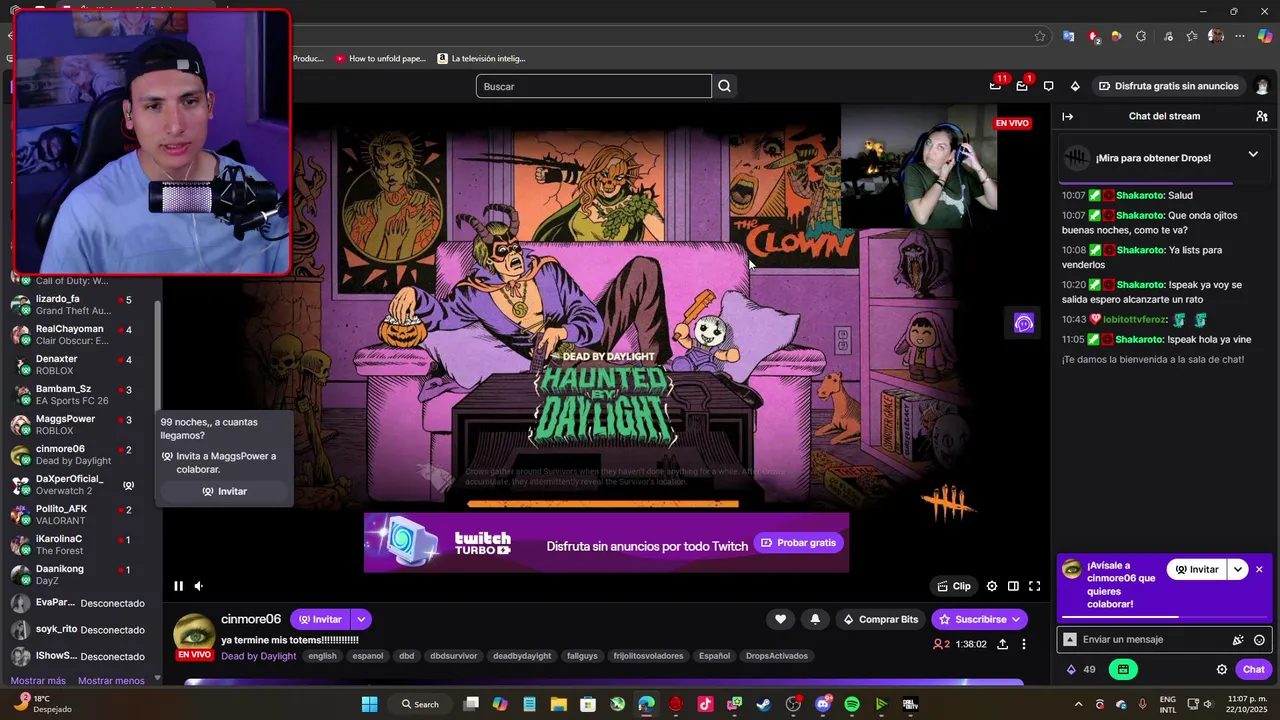Open the Bits diamond icon in top bar
1280x720 pixels.
1075,86
